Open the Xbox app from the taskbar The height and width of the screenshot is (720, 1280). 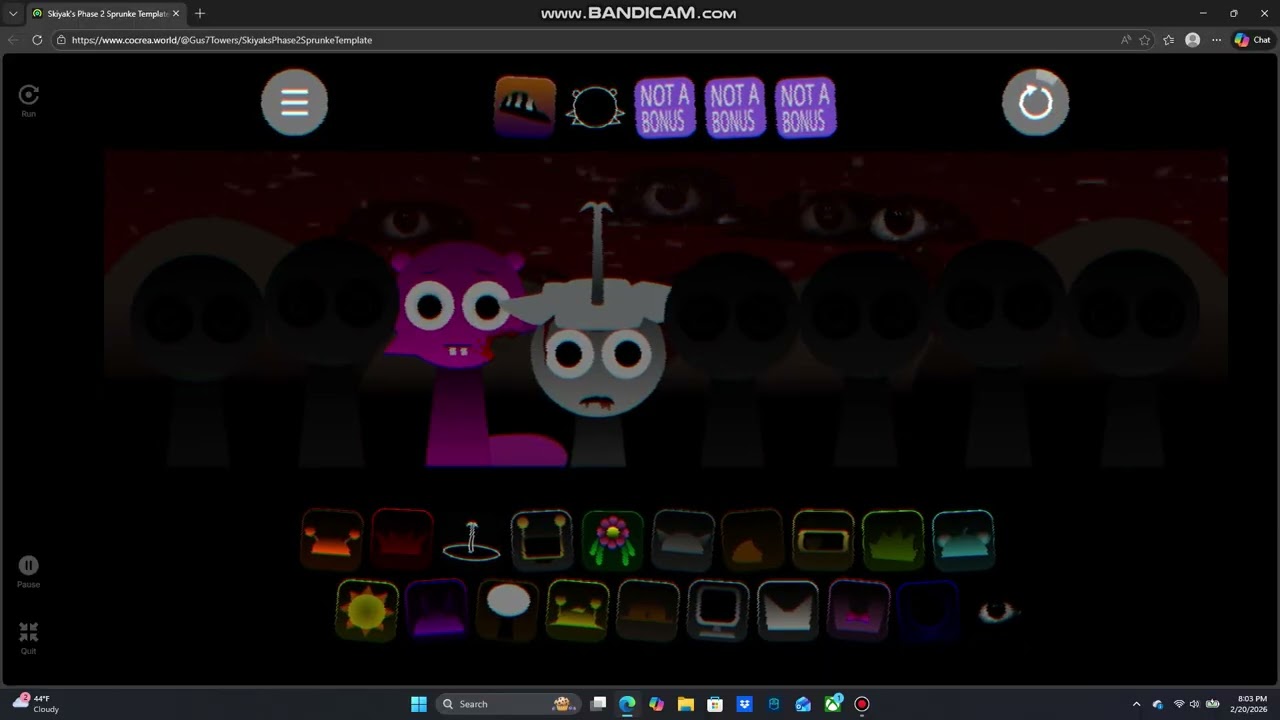pyautogui.click(x=832, y=704)
